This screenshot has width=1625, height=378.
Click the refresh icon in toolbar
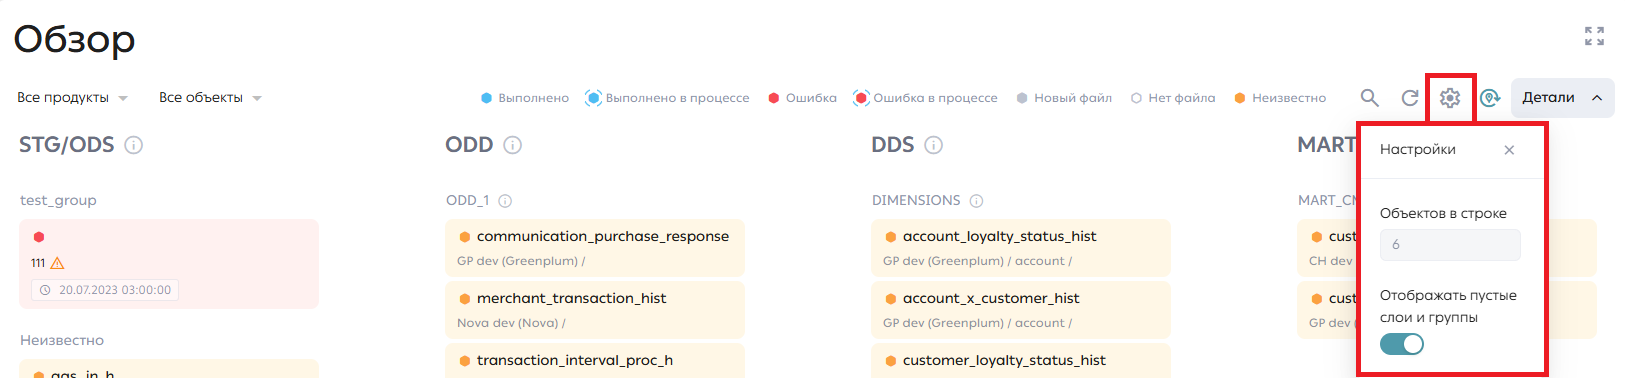pos(1410,98)
